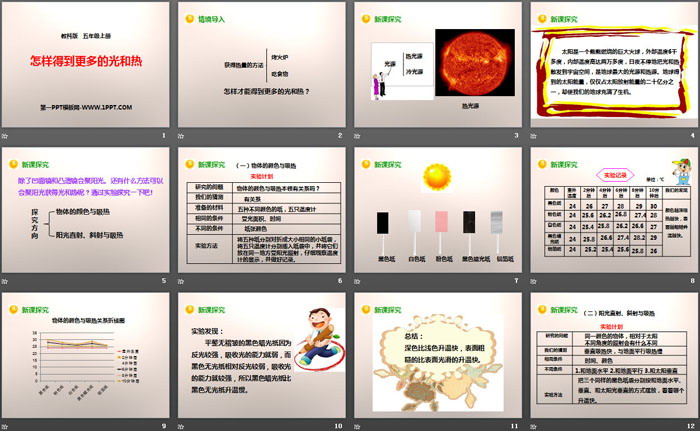Viewport: 700px width, 431px height.
Task: Click animation star icon under slide 1
Action: 5,136
